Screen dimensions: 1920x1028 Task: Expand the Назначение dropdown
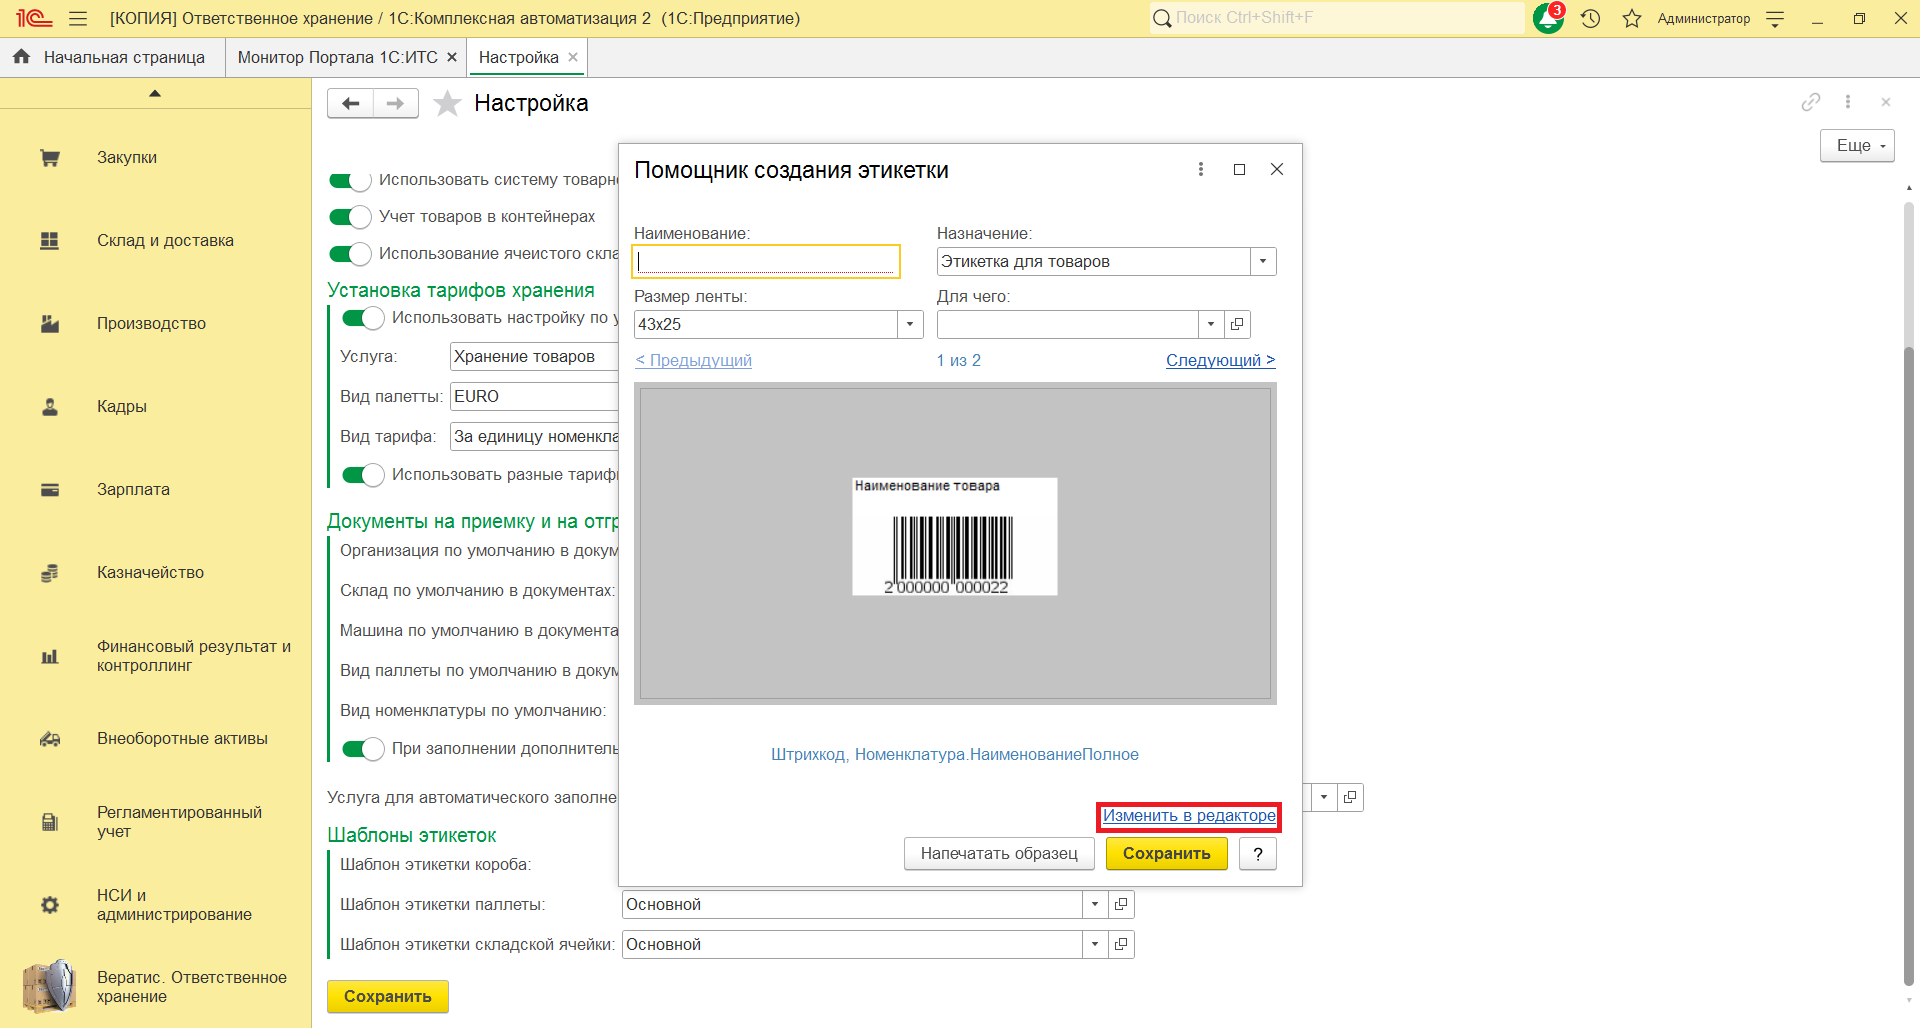(x=1263, y=262)
